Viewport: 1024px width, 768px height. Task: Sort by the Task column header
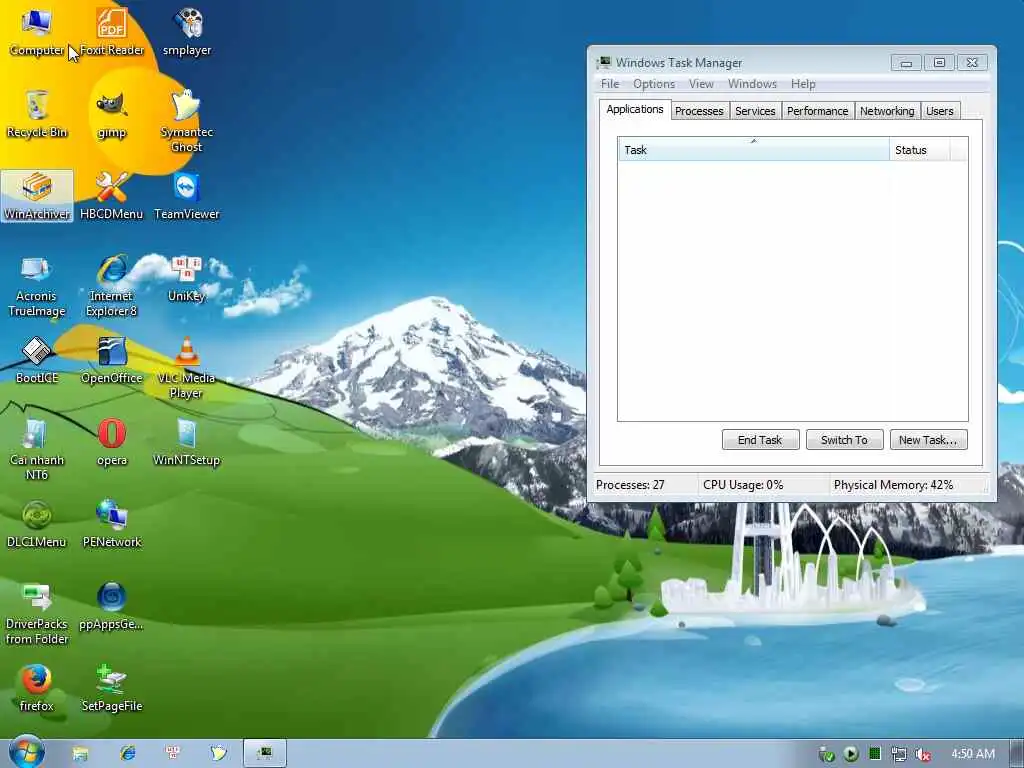754,150
